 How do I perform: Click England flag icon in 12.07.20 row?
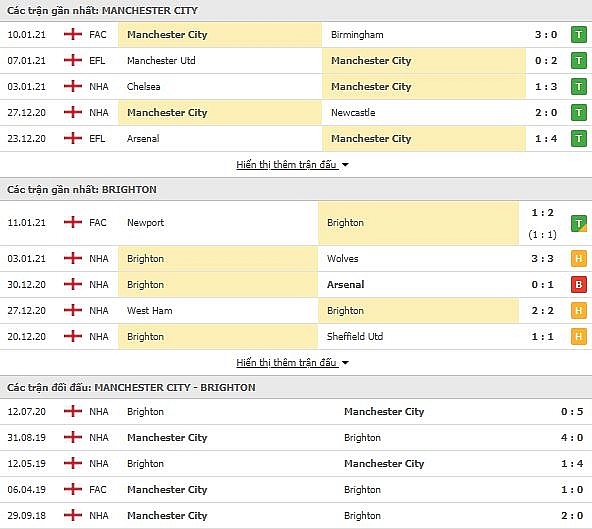pos(73,411)
